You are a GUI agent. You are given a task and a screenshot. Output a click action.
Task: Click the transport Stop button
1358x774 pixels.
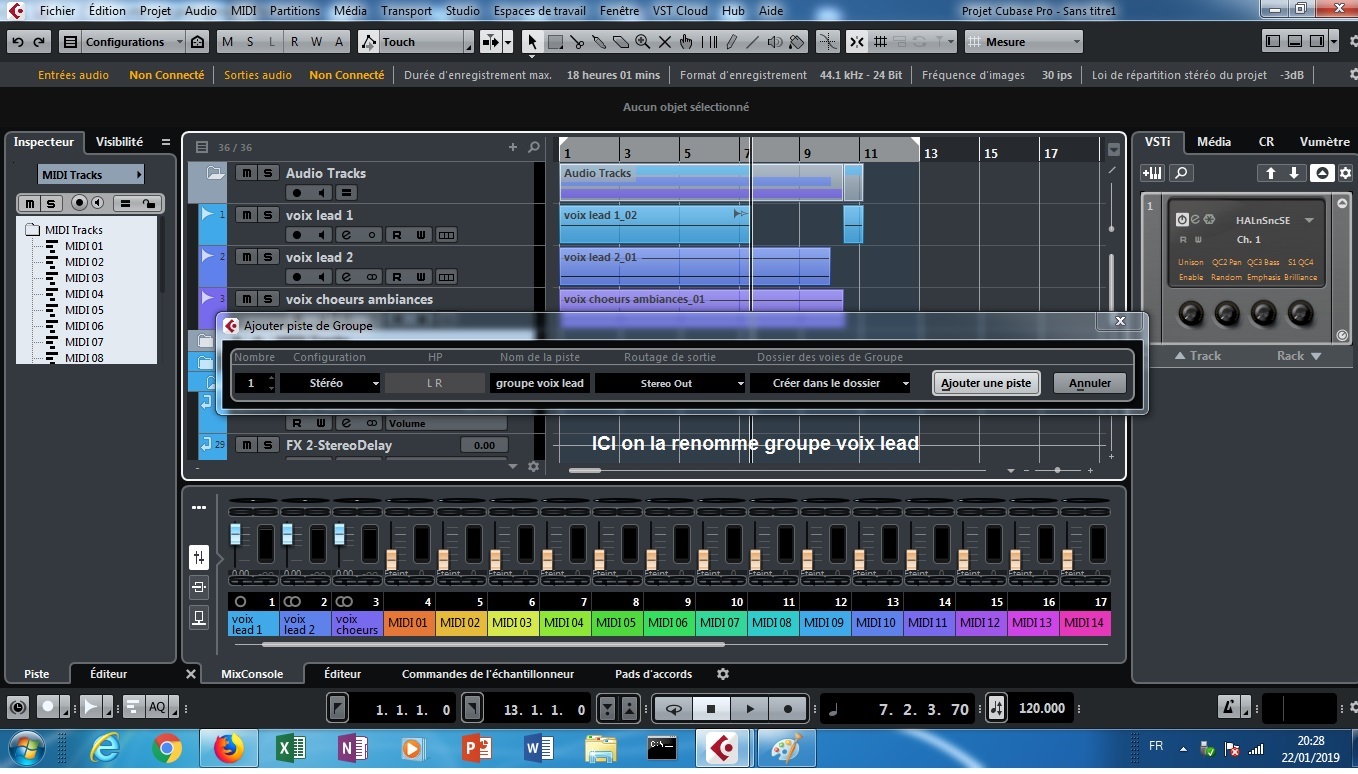(711, 709)
